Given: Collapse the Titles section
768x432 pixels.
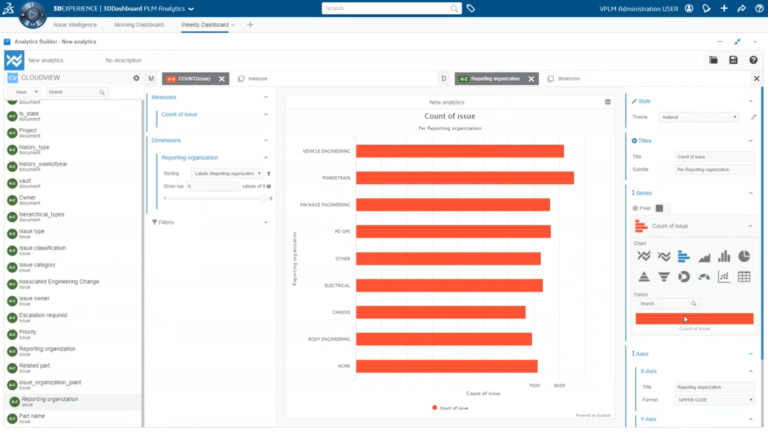Looking at the screenshot, I should [750, 141].
